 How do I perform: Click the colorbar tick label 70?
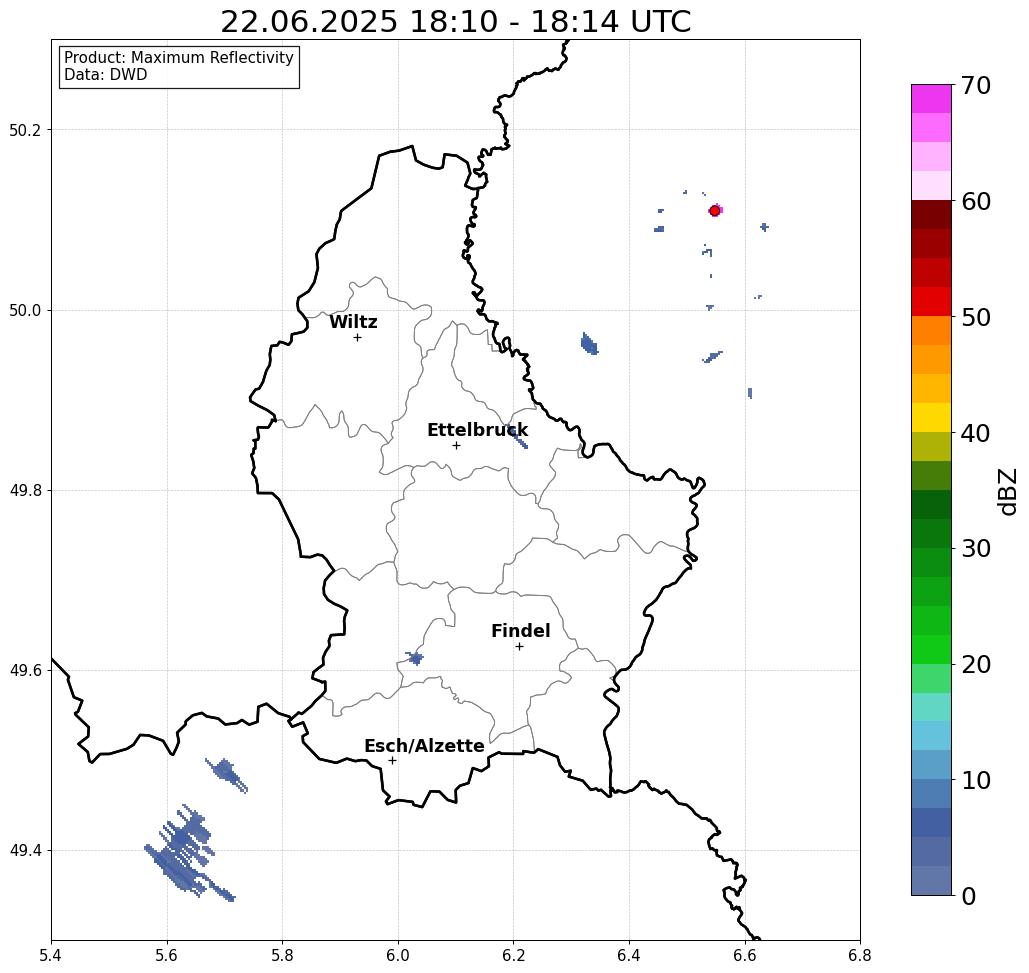coord(976,85)
